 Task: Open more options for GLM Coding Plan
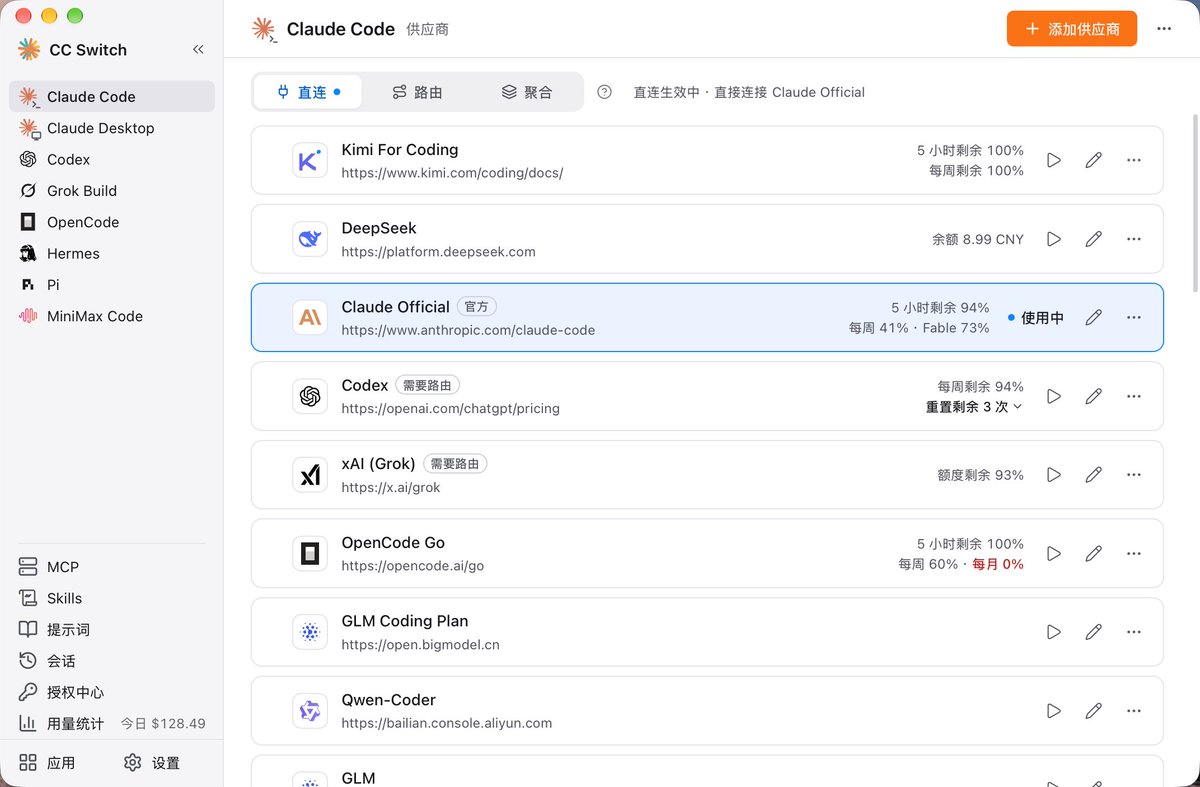point(1134,632)
